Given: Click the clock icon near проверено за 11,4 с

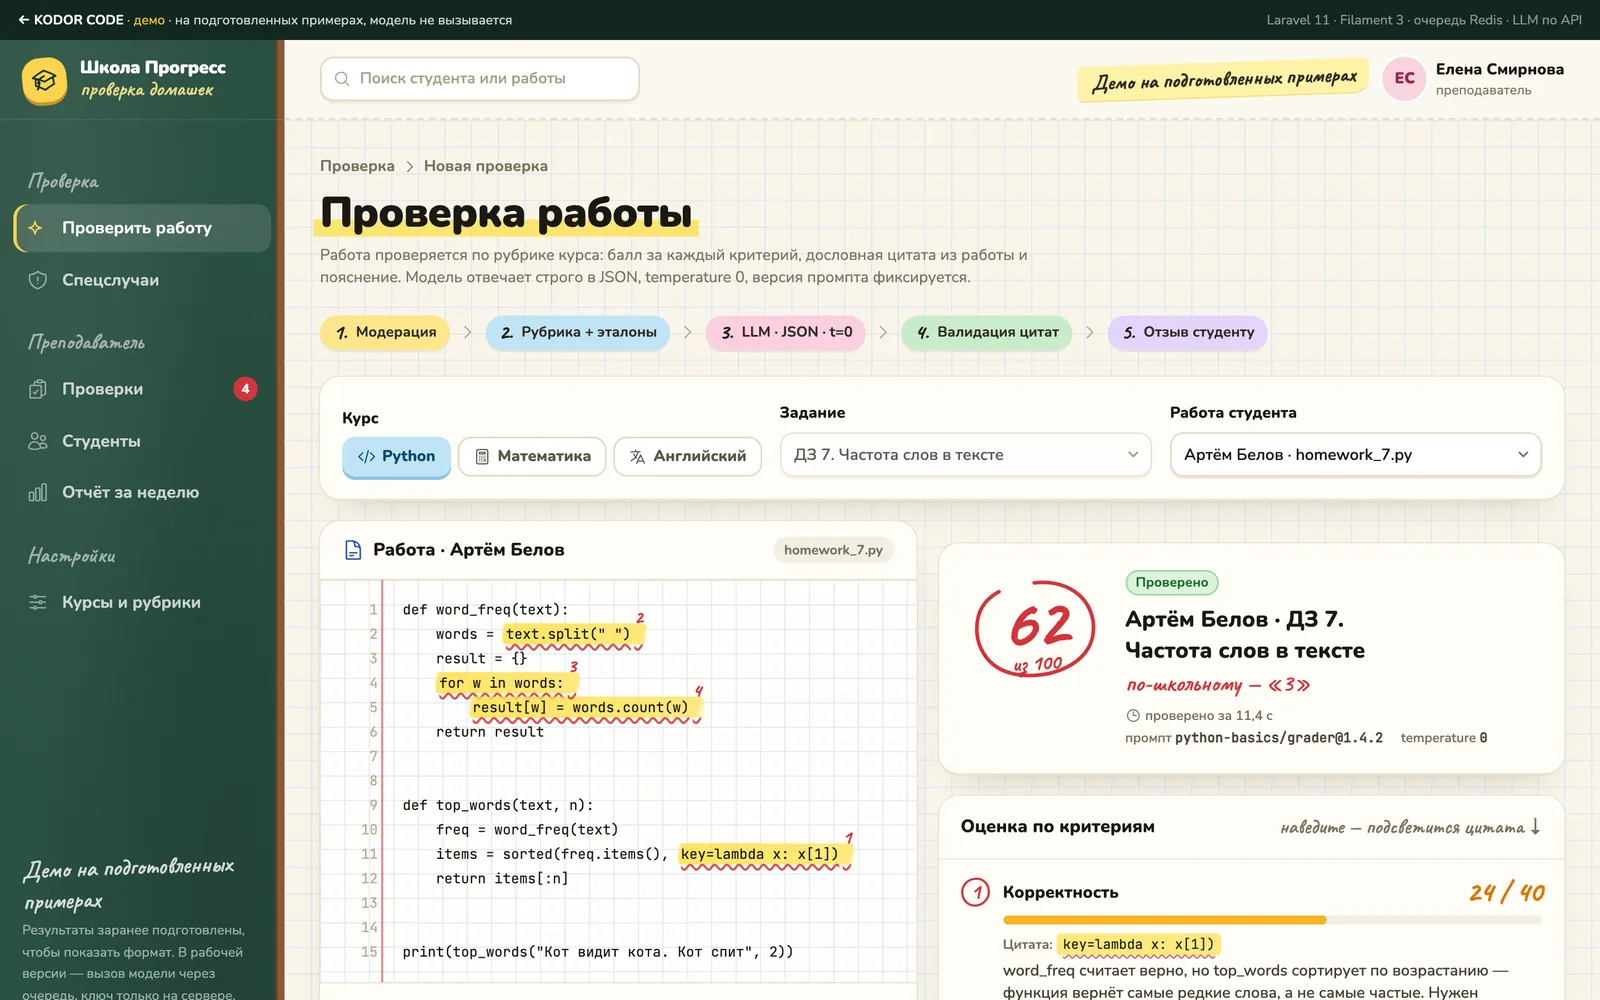Looking at the screenshot, I should pyautogui.click(x=1133, y=716).
